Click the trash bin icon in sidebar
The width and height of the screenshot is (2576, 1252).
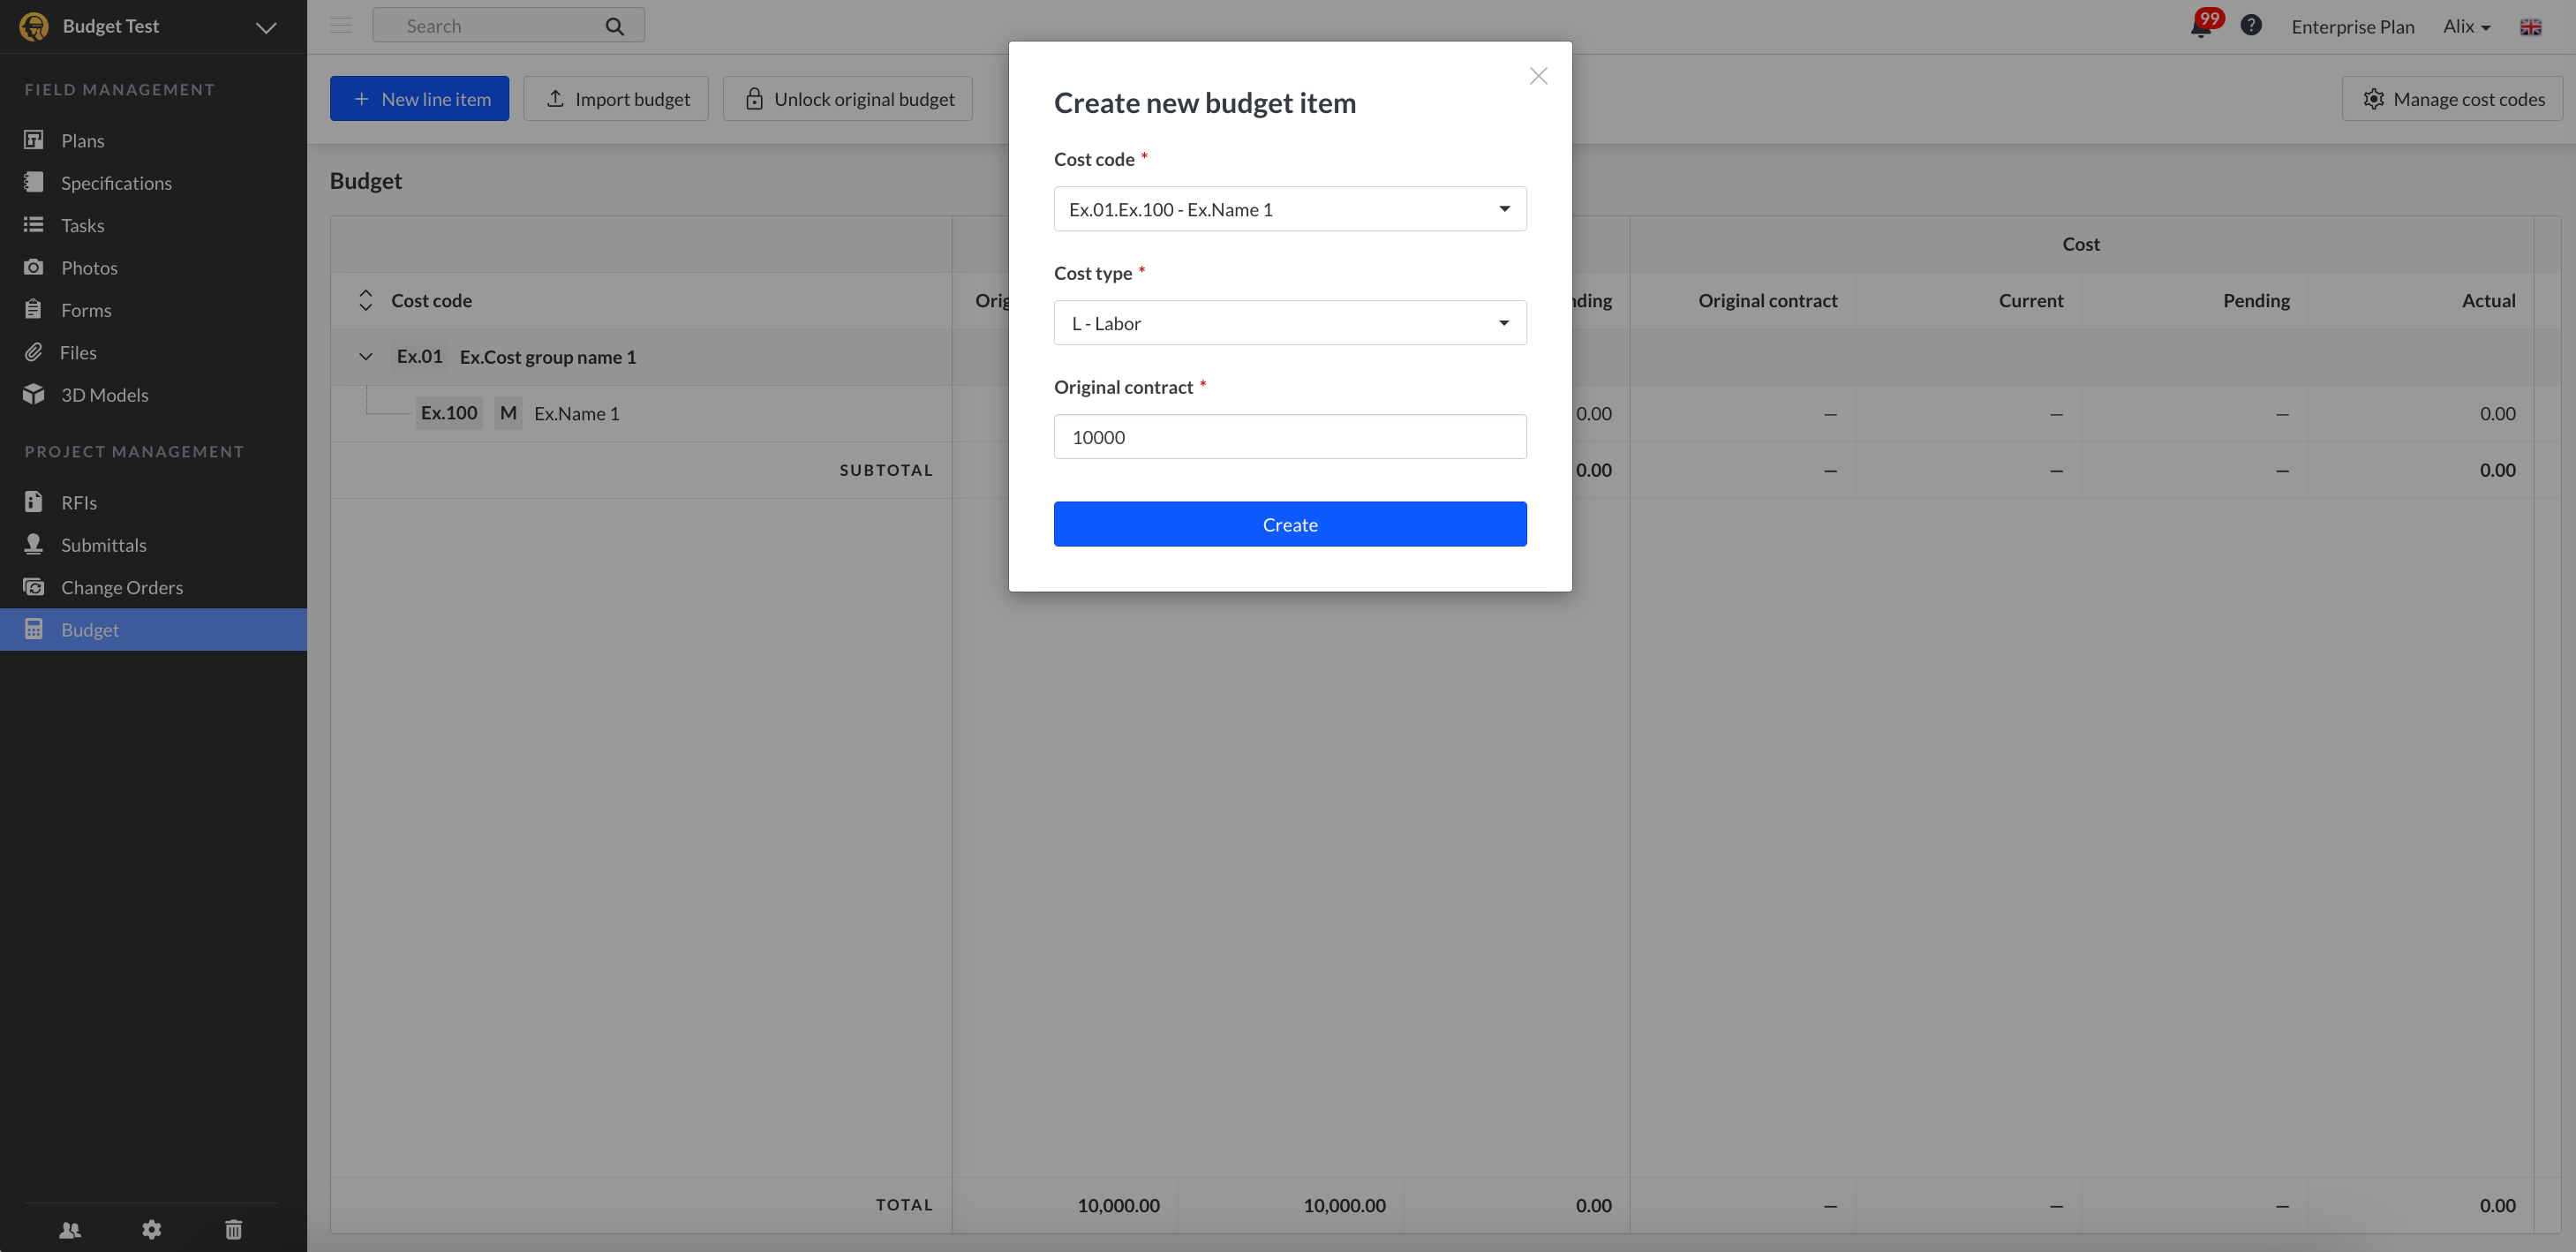tap(233, 1229)
